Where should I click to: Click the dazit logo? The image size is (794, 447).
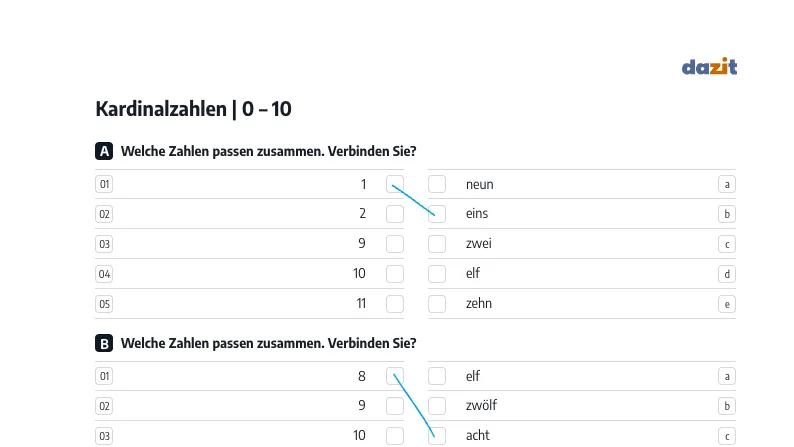click(x=709, y=66)
